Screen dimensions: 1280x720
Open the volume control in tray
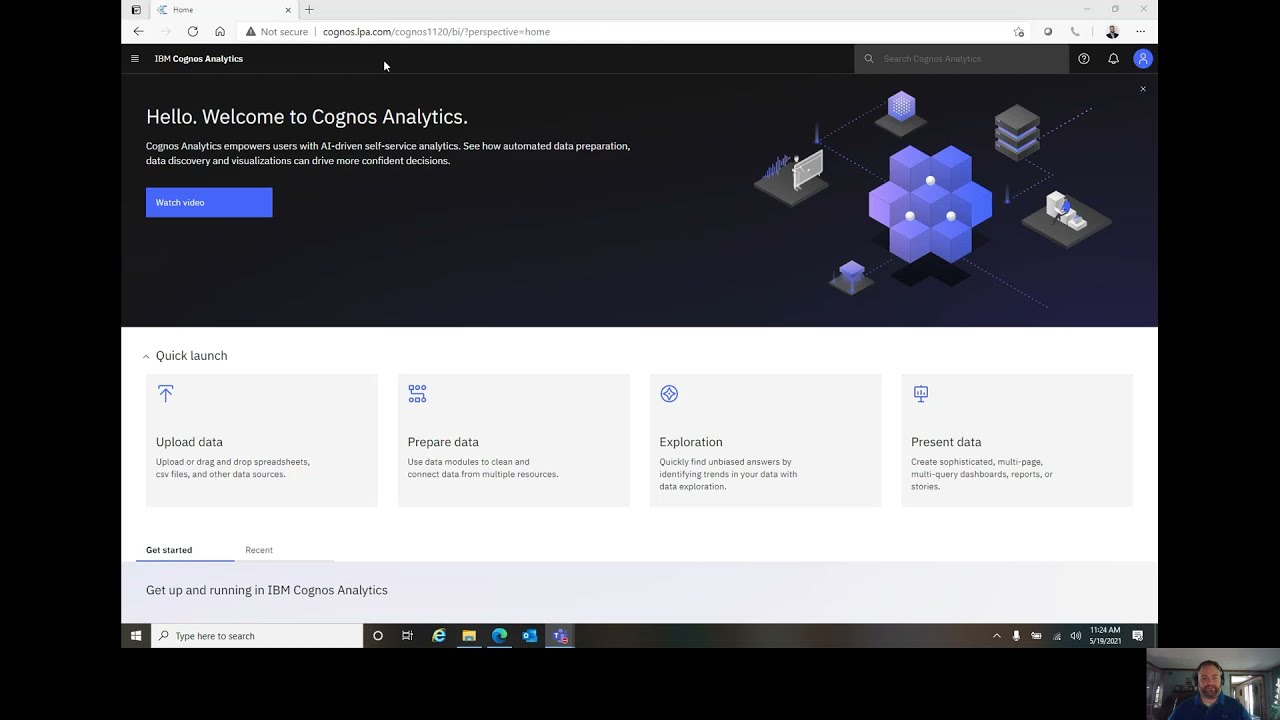[1076, 636]
